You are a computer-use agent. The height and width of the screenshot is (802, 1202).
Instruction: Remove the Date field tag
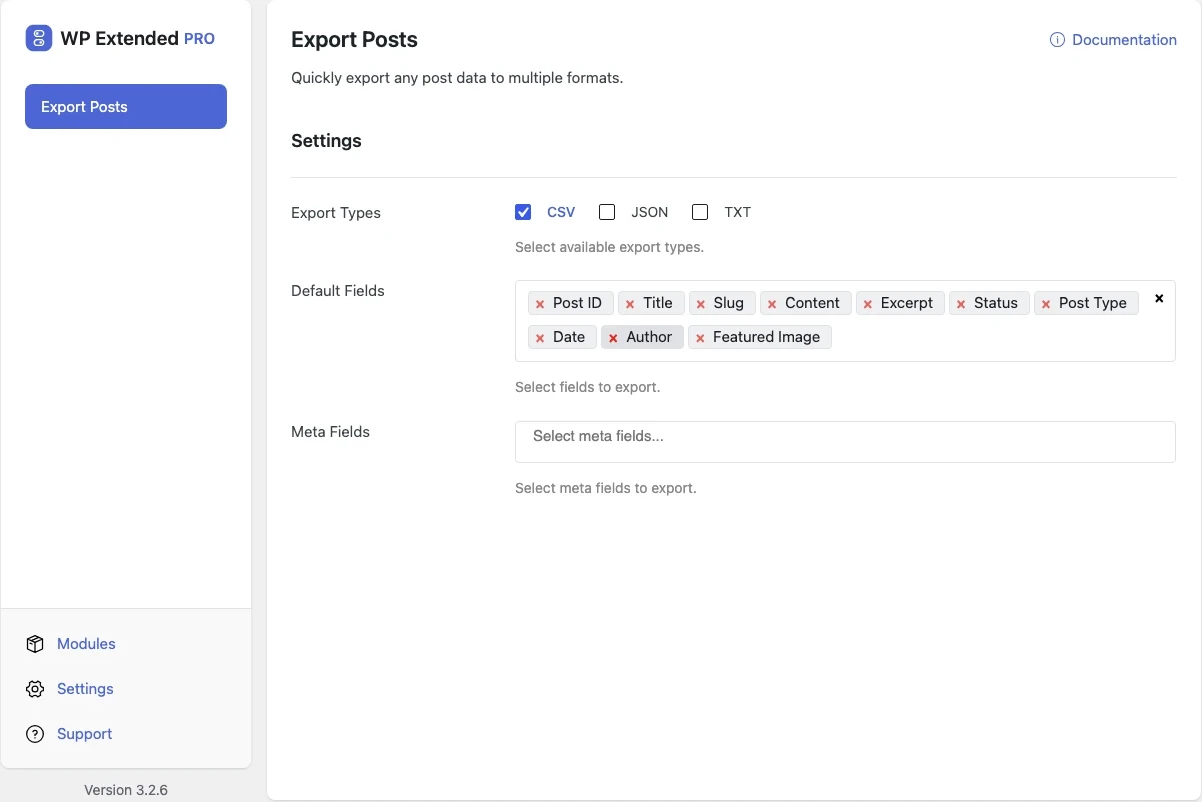(540, 338)
